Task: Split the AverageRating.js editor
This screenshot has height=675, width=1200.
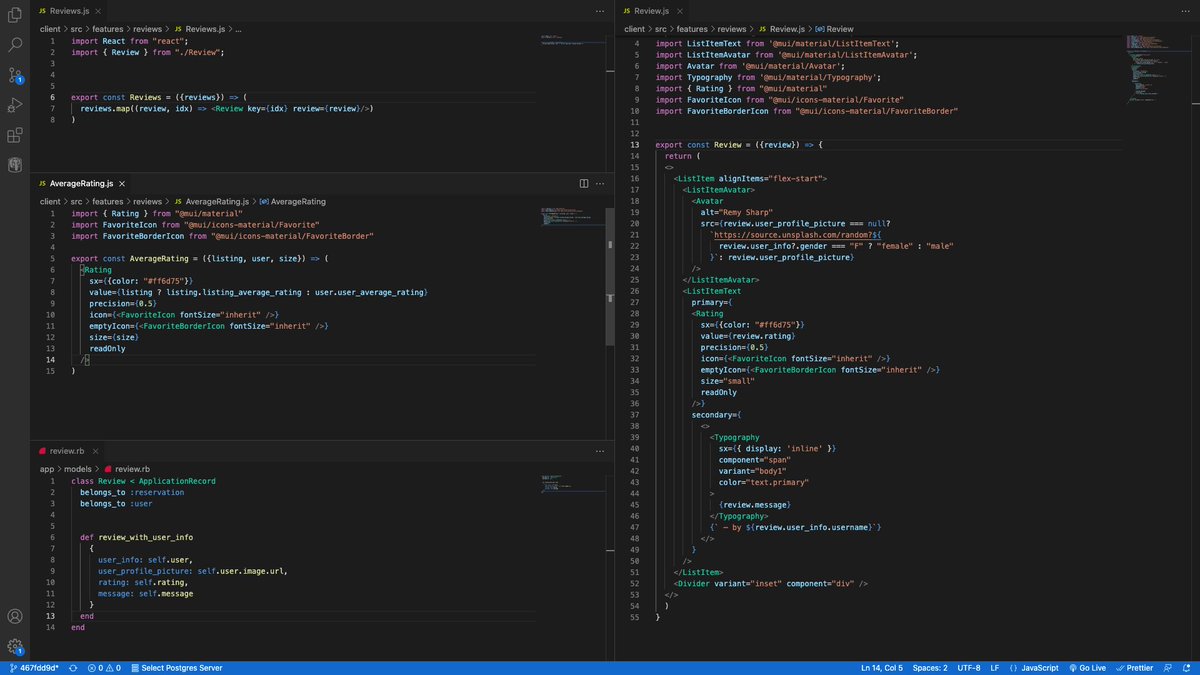Action: tap(584, 184)
